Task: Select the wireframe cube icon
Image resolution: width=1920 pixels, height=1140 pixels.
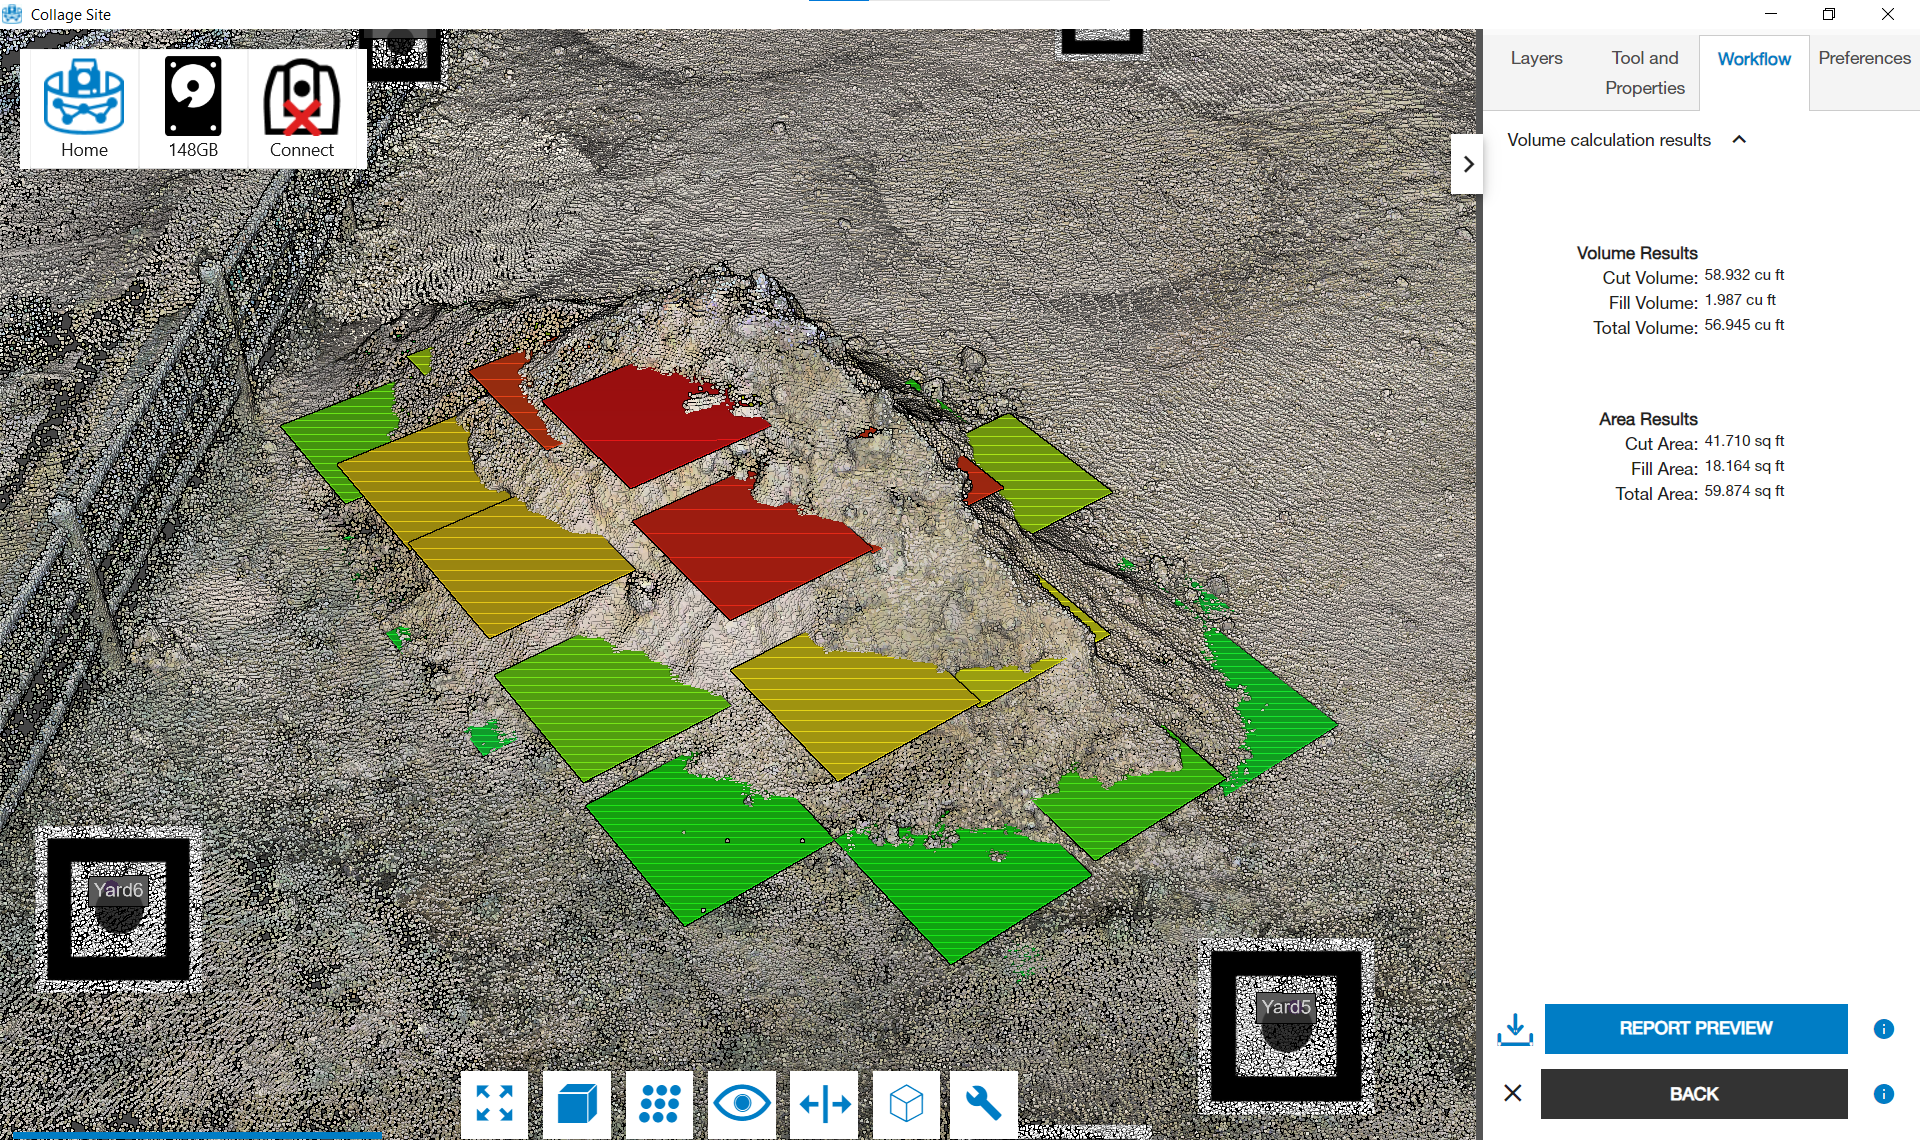Action: [906, 1104]
